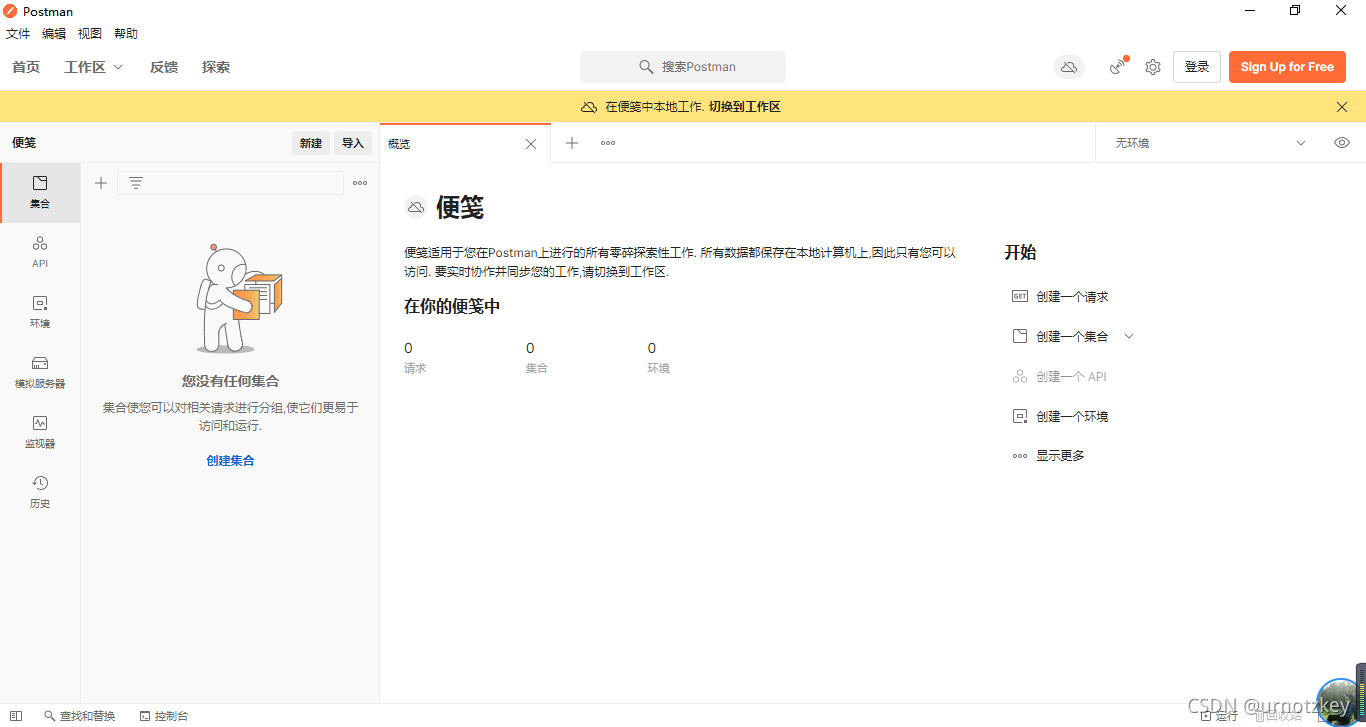Open the tab bar three-dots menu
This screenshot has height=727, width=1366.
point(608,143)
